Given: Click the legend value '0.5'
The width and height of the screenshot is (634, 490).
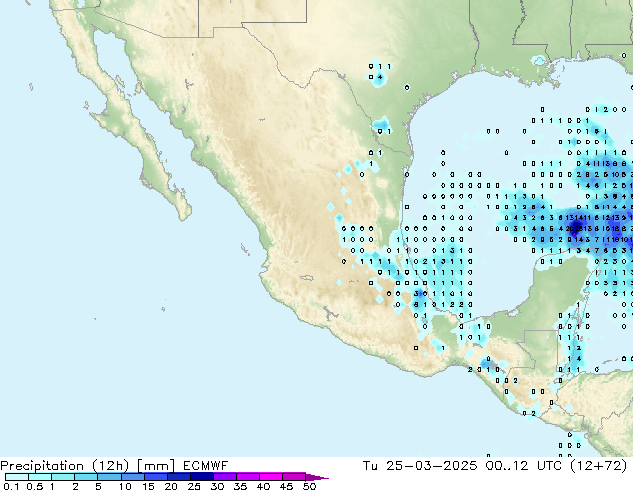Looking at the screenshot, I should pos(34,486).
